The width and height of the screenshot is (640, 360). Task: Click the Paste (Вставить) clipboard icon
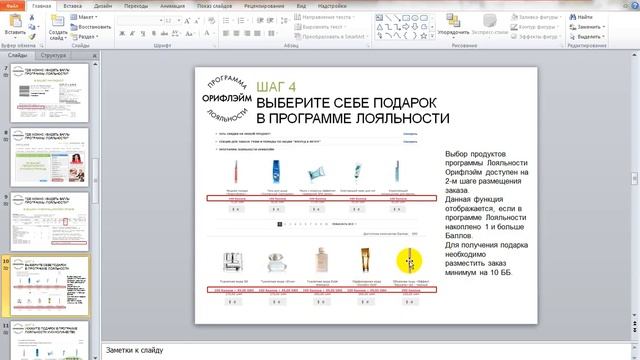15,21
